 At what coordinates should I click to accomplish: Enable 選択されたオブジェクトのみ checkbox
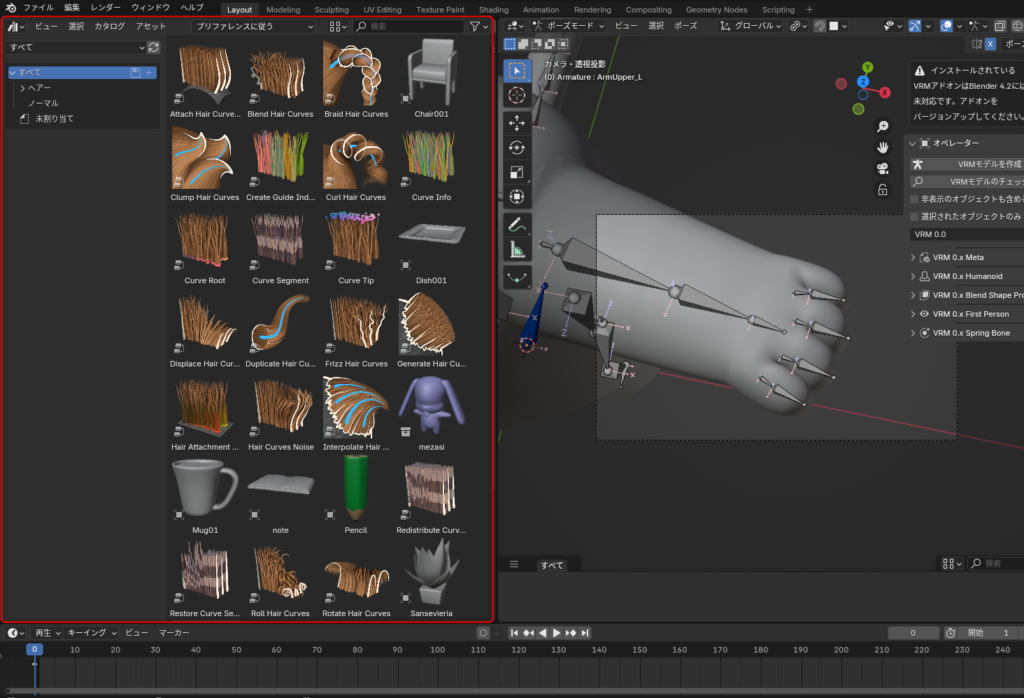pos(914,216)
